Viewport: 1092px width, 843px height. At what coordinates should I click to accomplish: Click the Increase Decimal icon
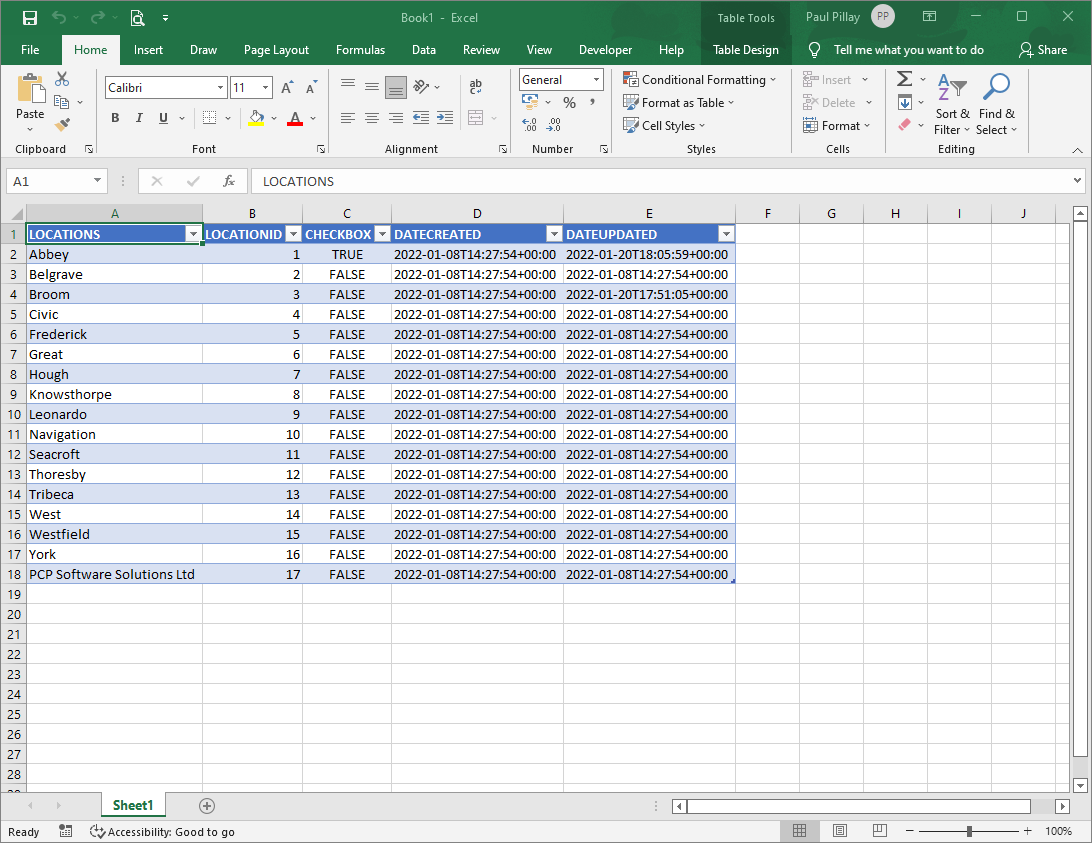529,125
